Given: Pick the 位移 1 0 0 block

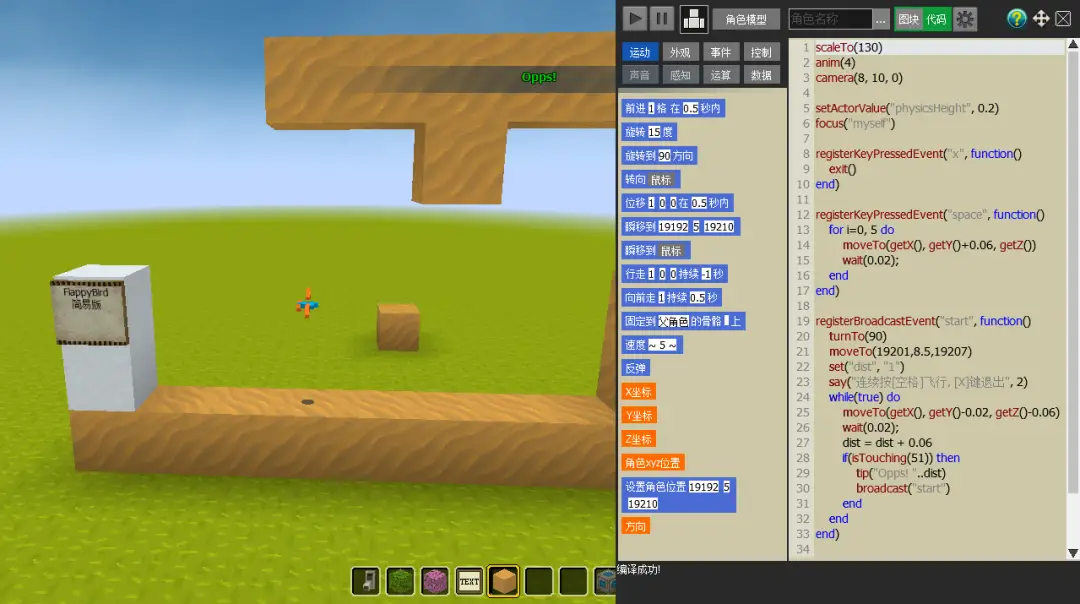Looking at the screenshot, I should 676,203.
